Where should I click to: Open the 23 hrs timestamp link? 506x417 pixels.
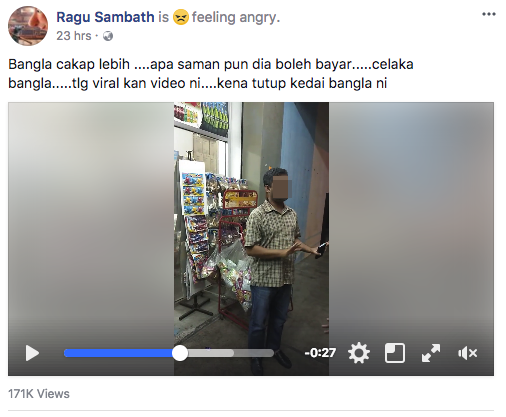[74, 36]
